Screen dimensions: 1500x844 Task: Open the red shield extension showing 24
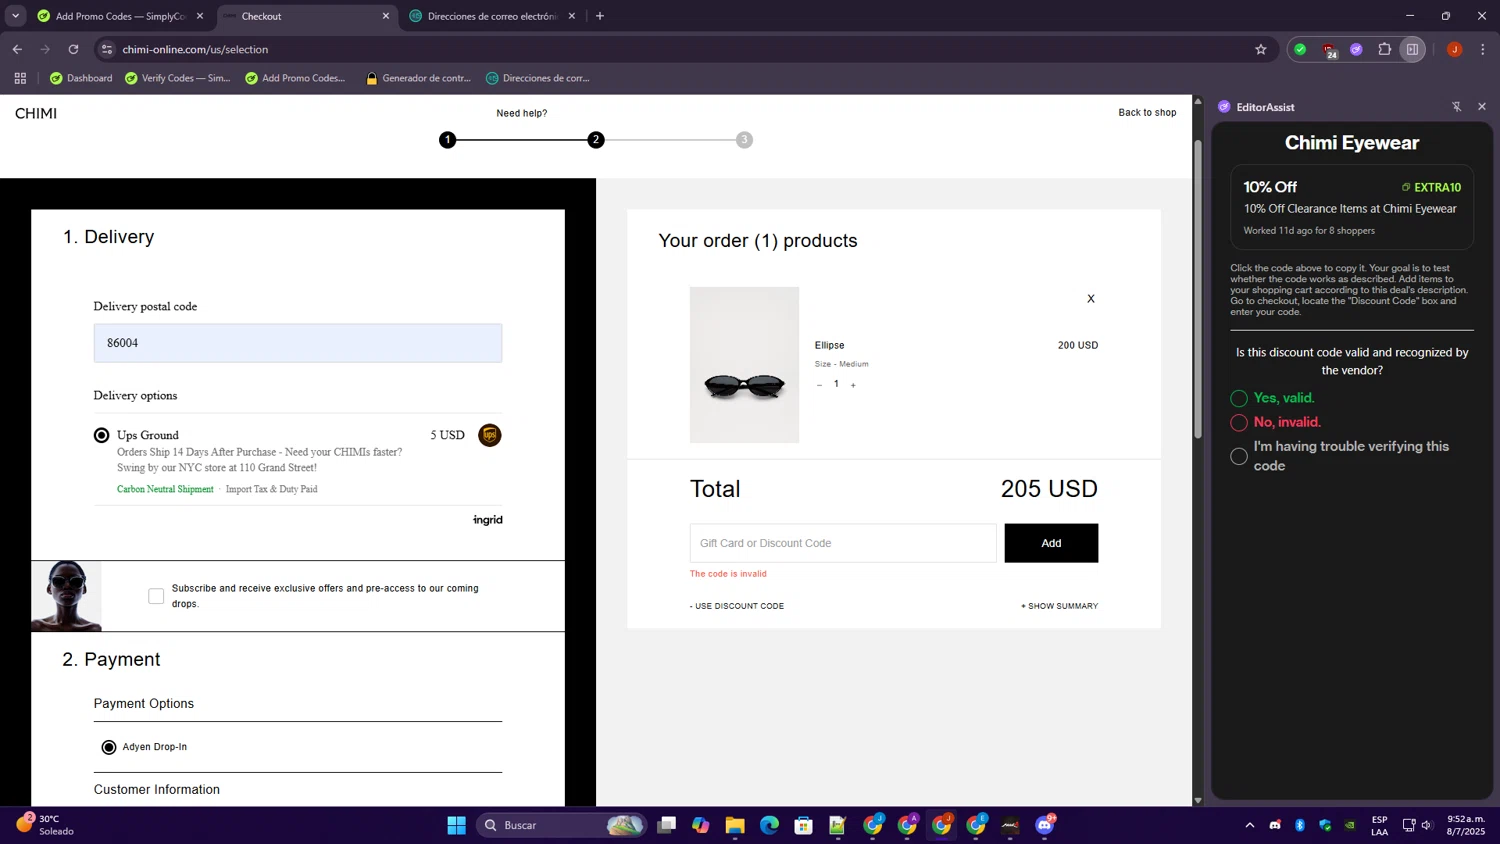(1329, 50)
